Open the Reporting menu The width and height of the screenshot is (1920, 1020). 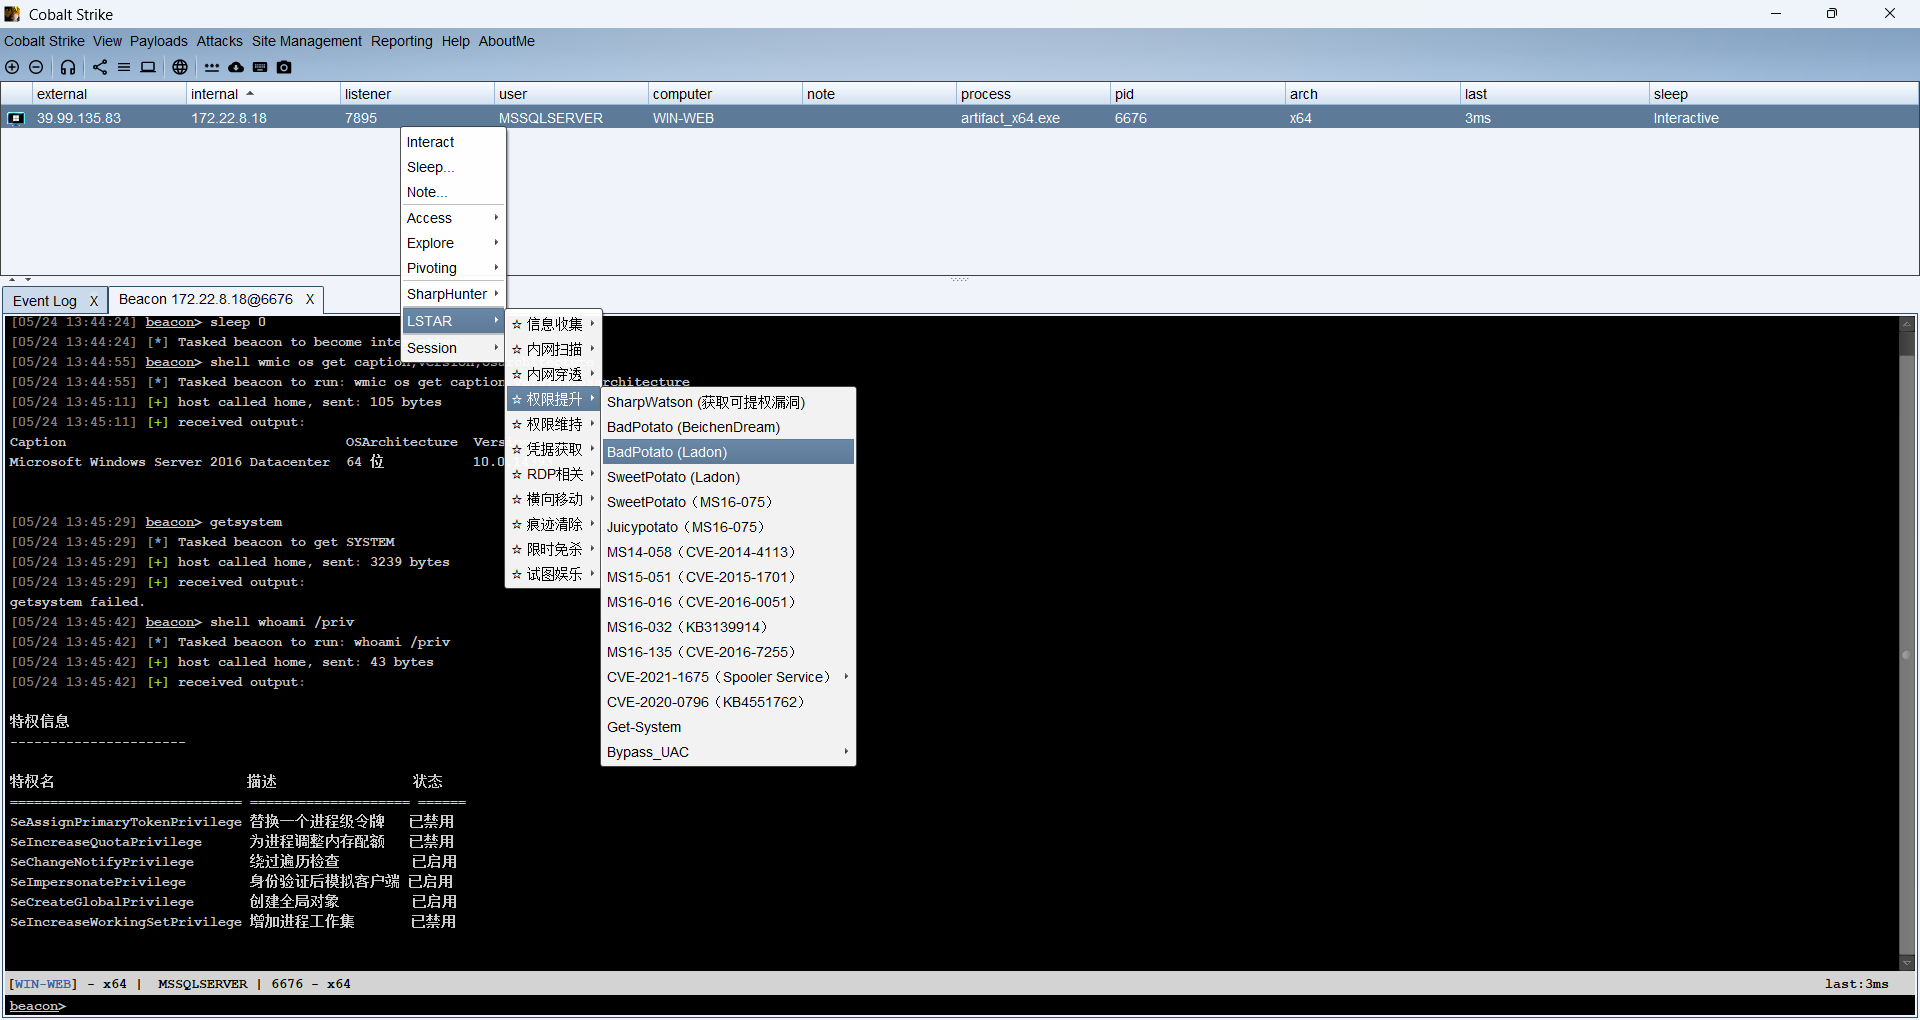pyautogui.click(x=402, y=41)
